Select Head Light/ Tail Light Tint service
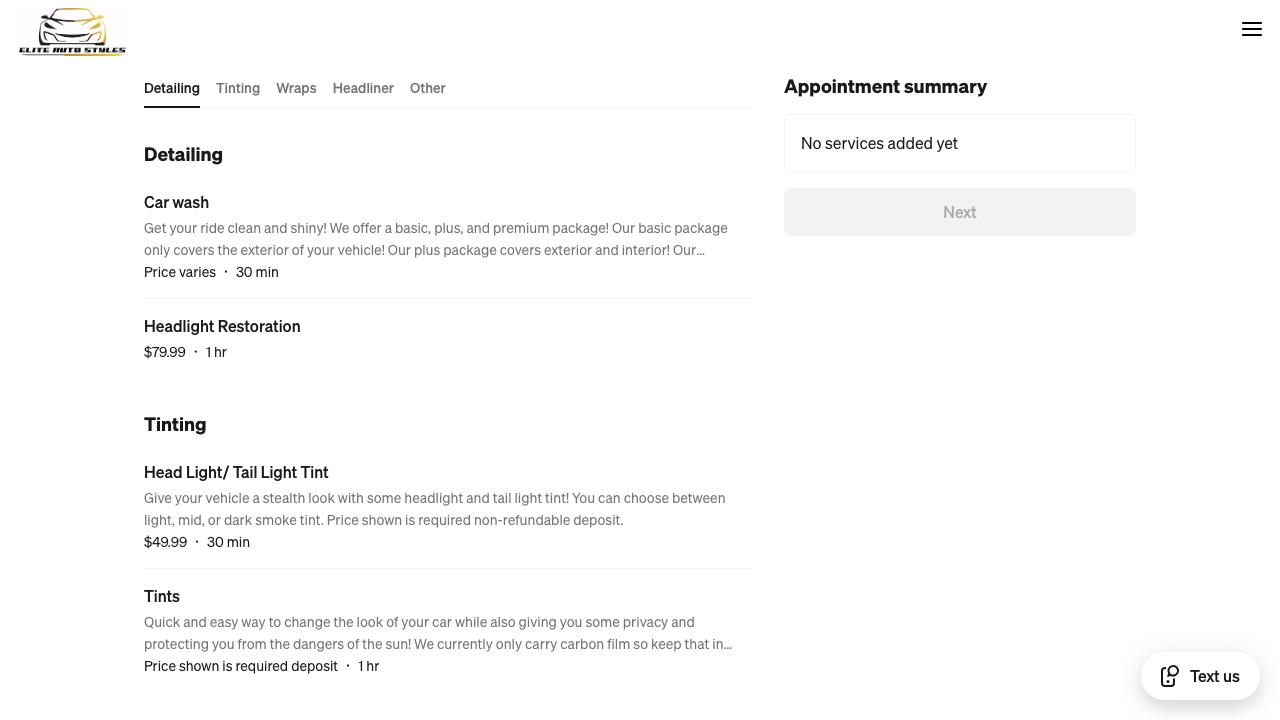This screenshot has height=720, width=1280. (x=236, y=472)
